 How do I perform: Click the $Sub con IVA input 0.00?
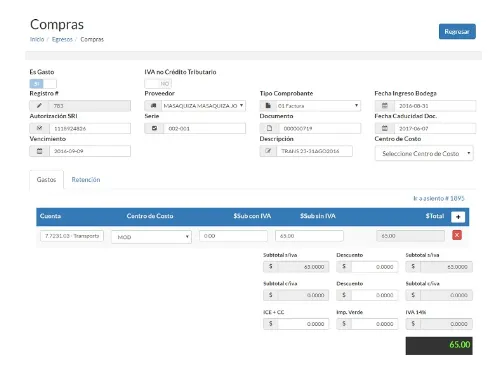233,236
